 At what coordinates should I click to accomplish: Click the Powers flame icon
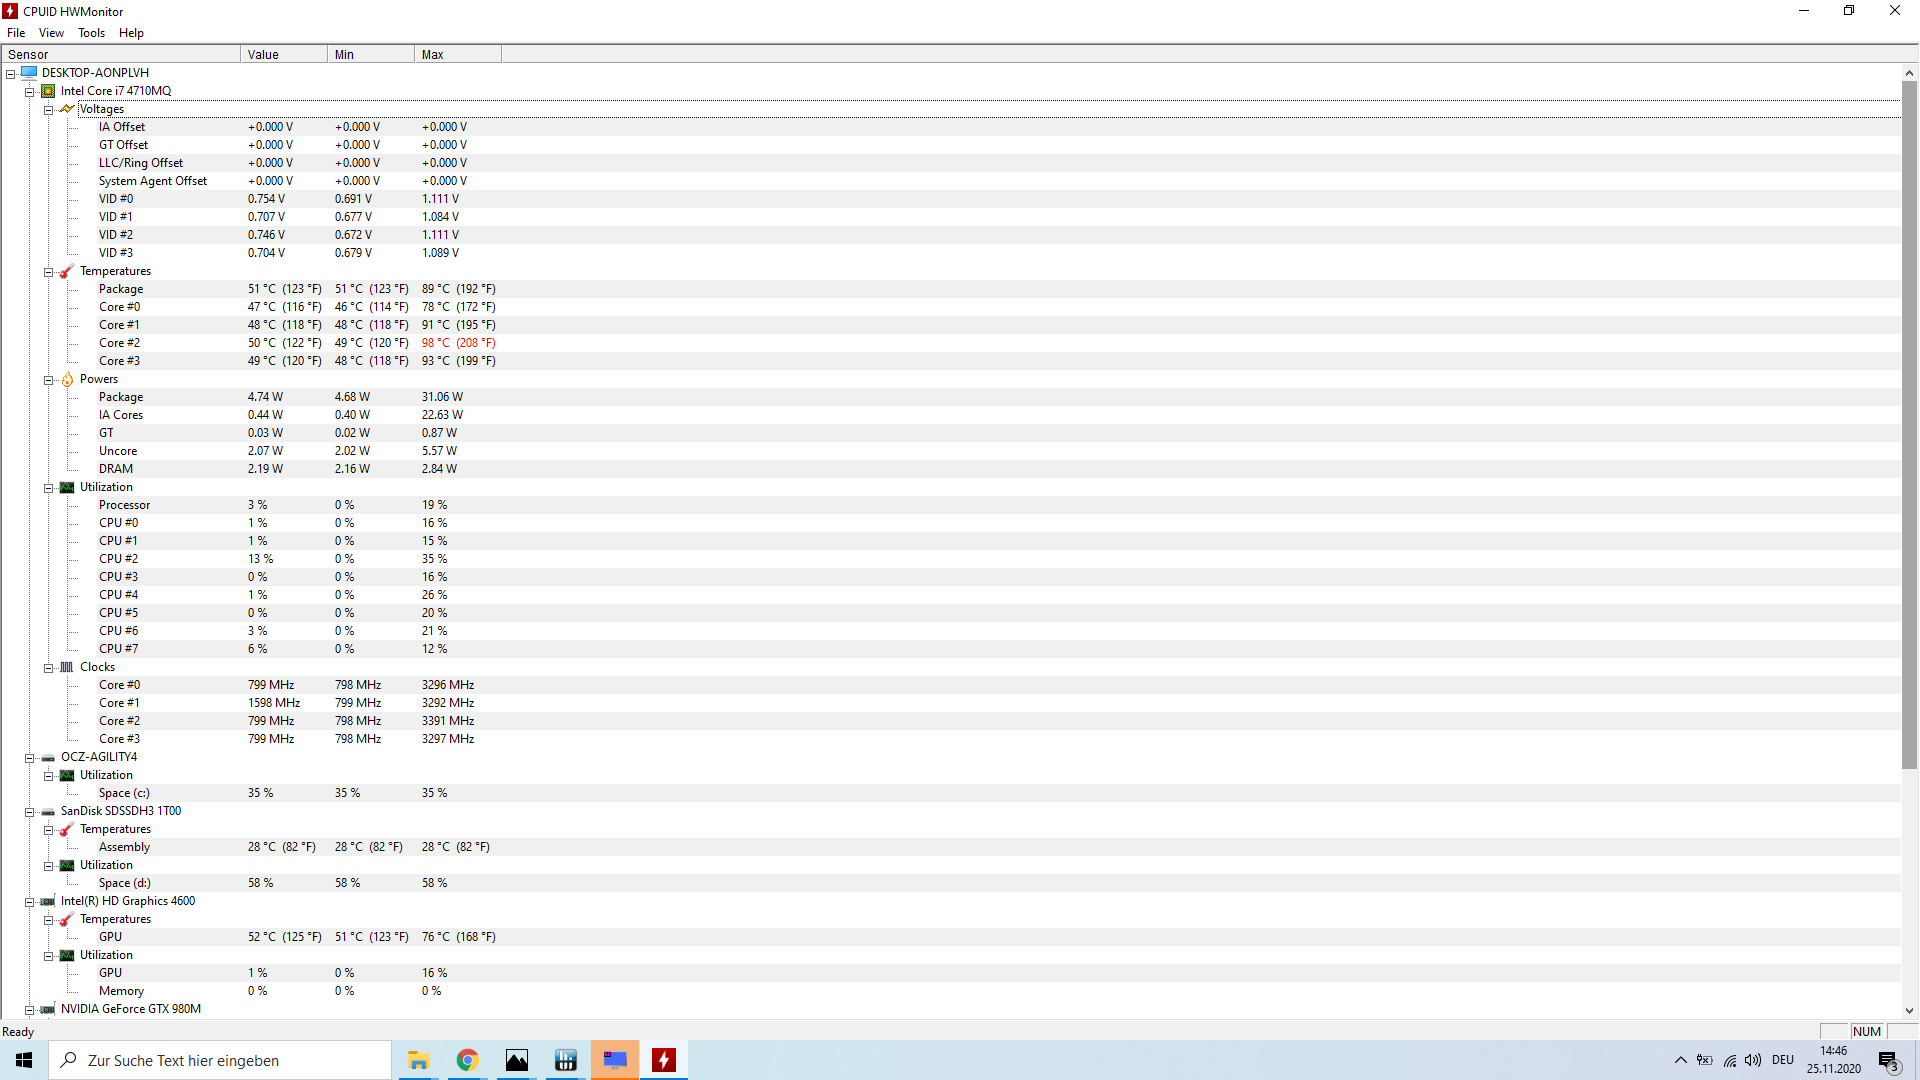(x=67, y=379)
